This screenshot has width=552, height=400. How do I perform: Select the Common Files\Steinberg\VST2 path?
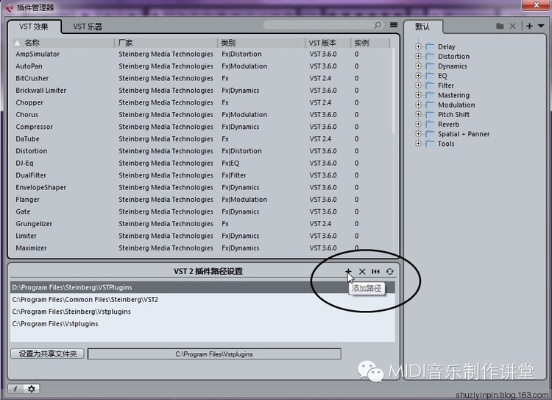click(x=202, y=300)
